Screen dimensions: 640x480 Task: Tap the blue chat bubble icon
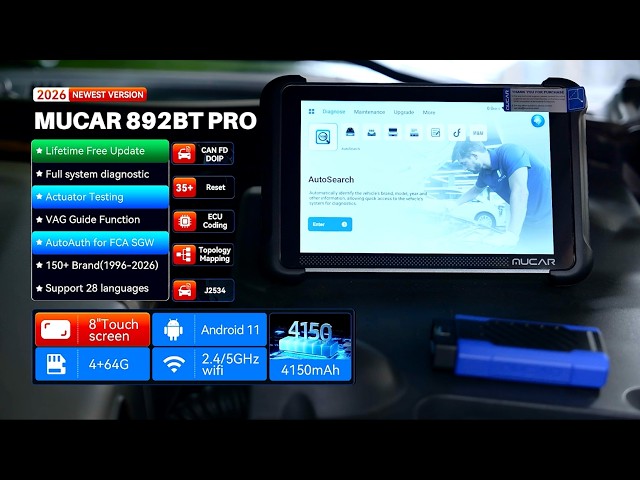[x=538, y=121]
